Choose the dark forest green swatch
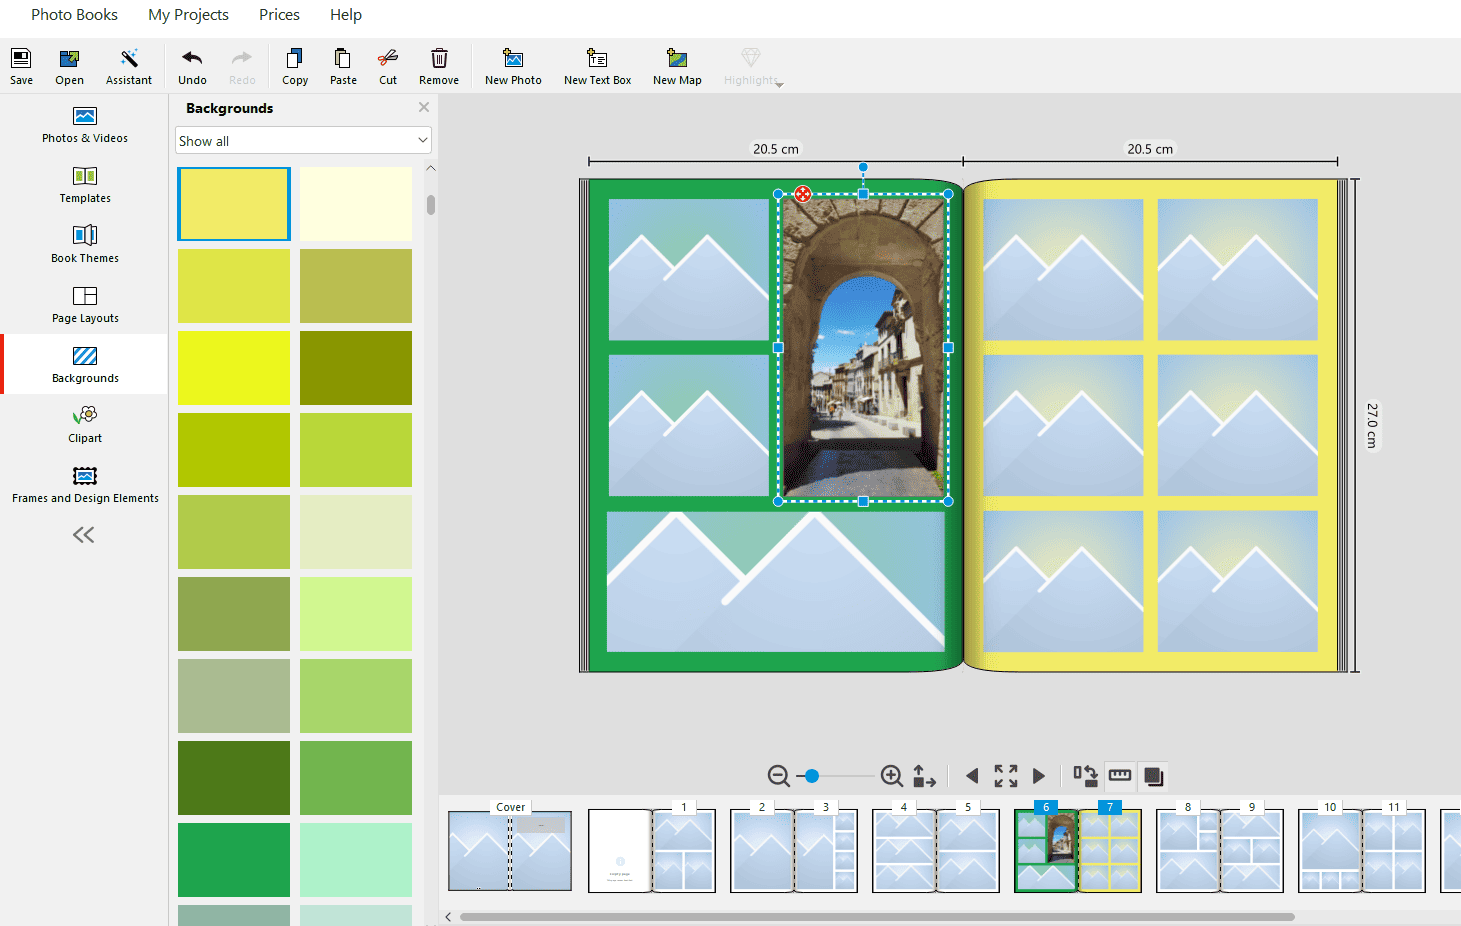The width and height of the screenshot is (1461, 926). pyautogui.click(x=234, y=778)
